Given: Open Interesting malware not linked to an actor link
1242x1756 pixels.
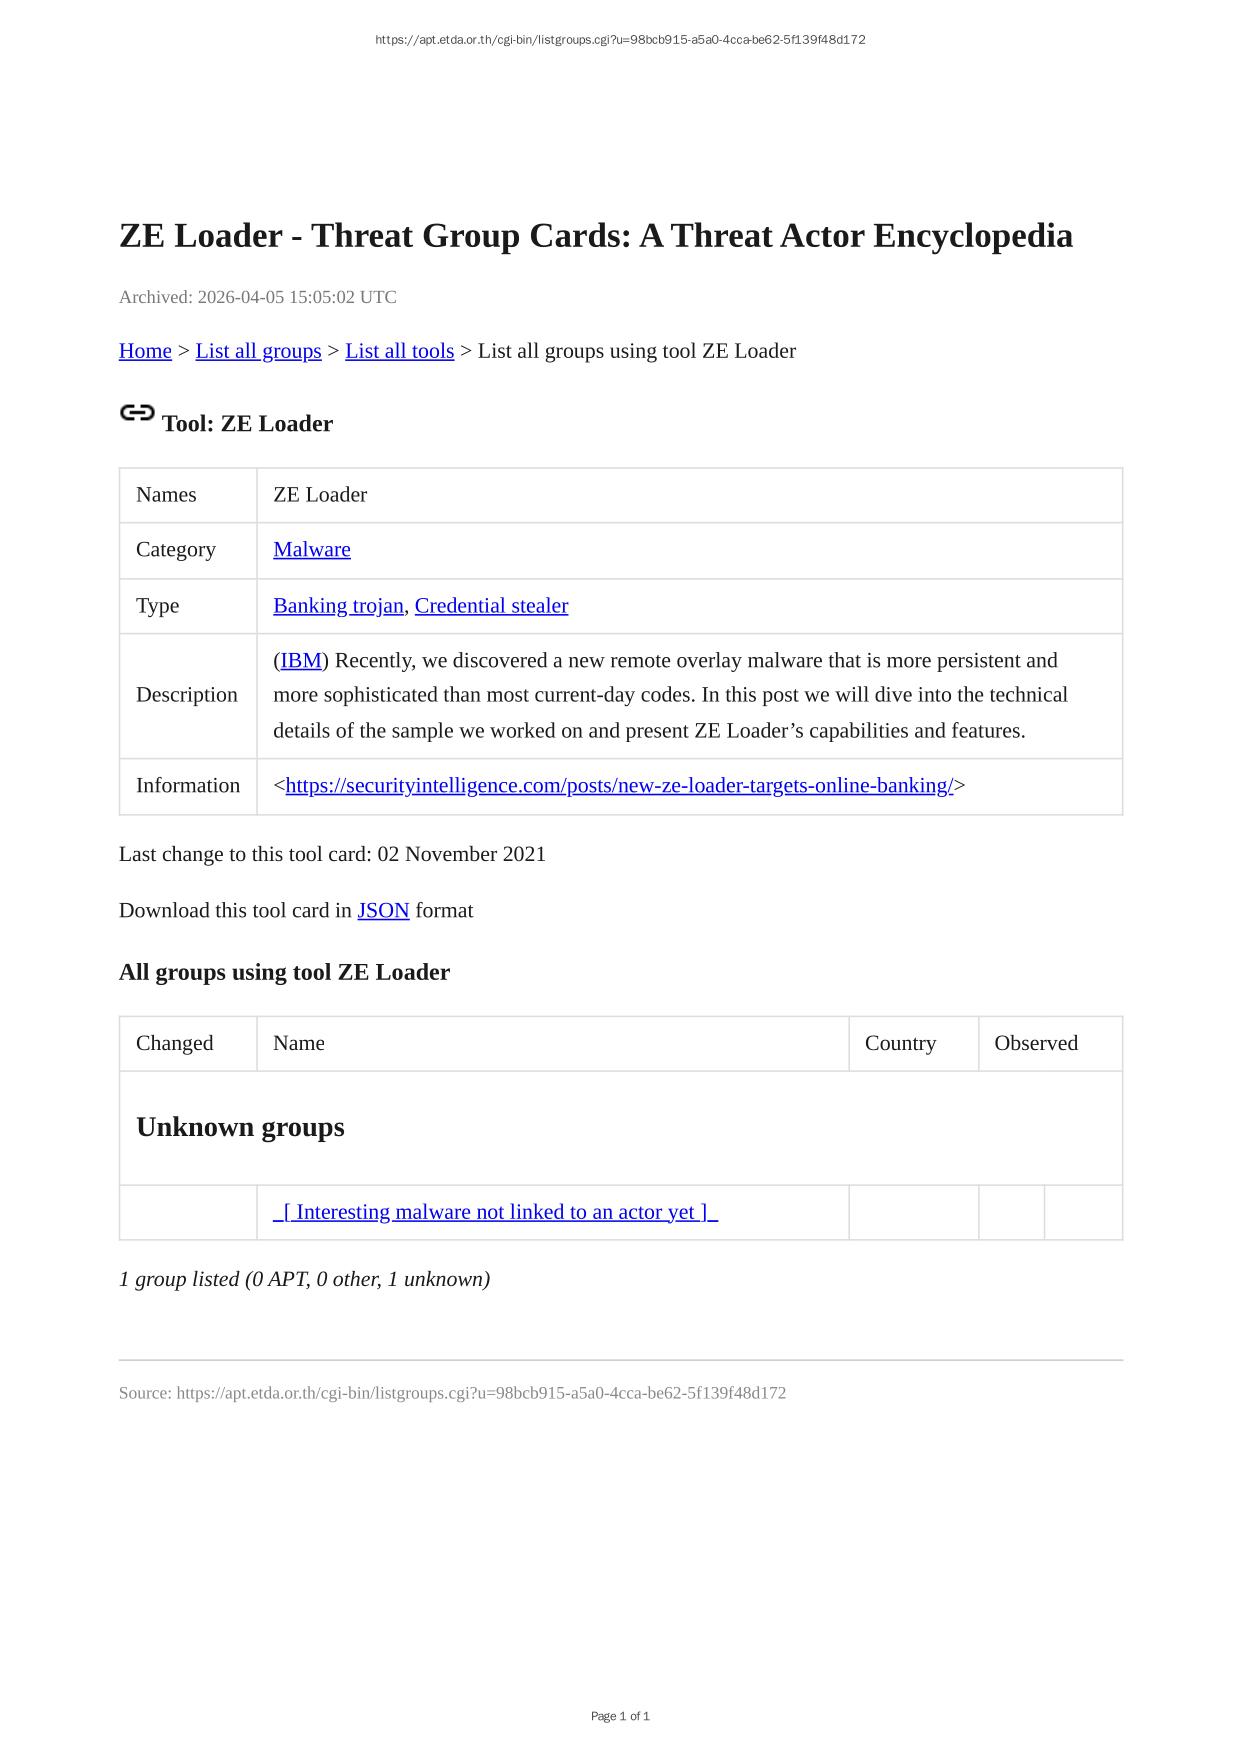Looking at the screenshot, I should coord(495,1212).
